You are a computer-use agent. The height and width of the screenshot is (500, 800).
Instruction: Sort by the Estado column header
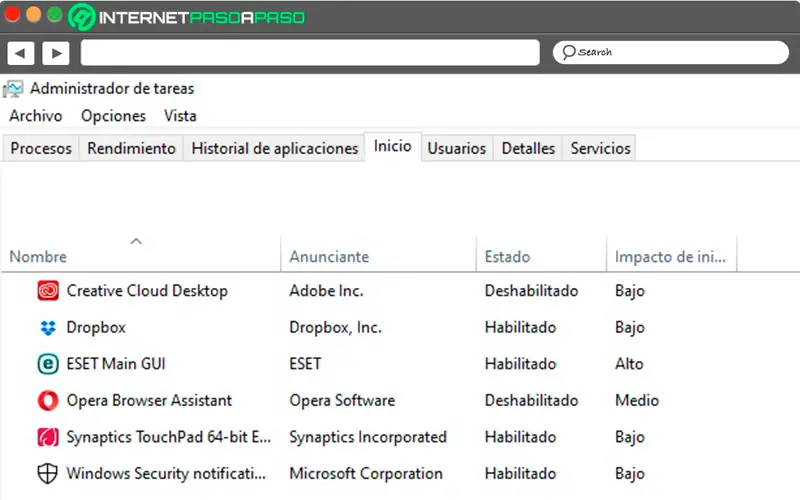541,257
